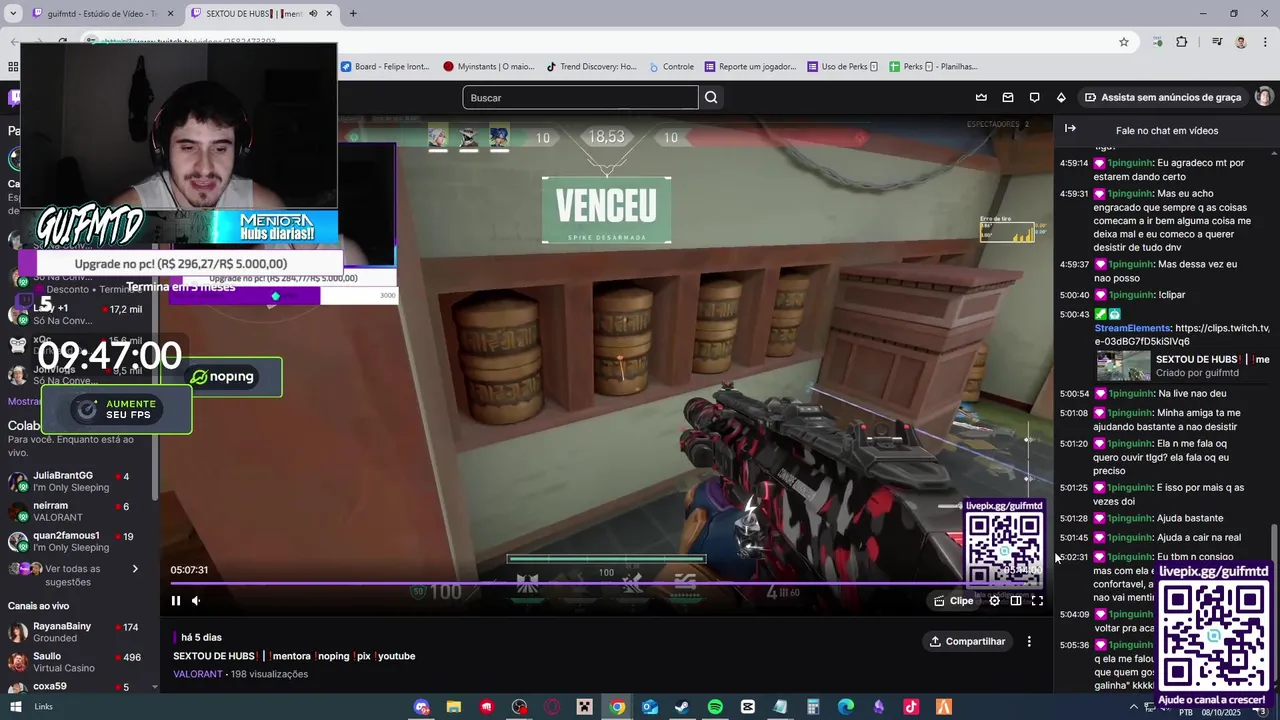Open the Prime loot crown icon

(x=981, y=97)
